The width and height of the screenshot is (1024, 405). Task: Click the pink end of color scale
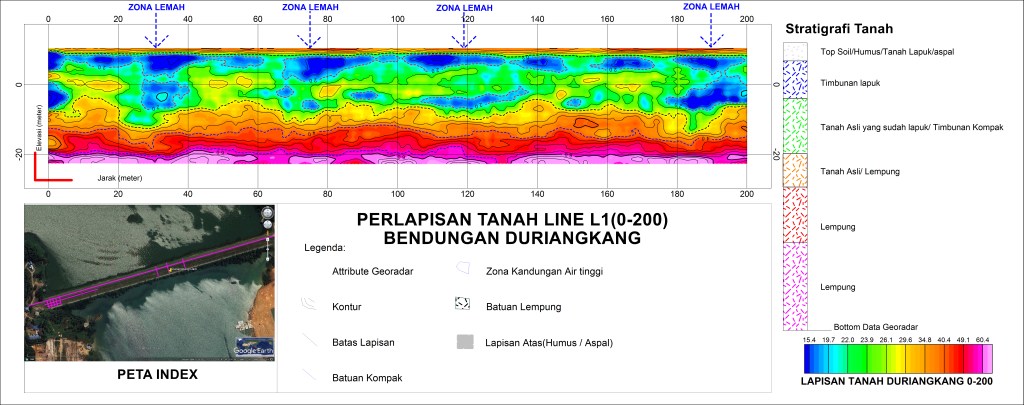click(987, 359)
